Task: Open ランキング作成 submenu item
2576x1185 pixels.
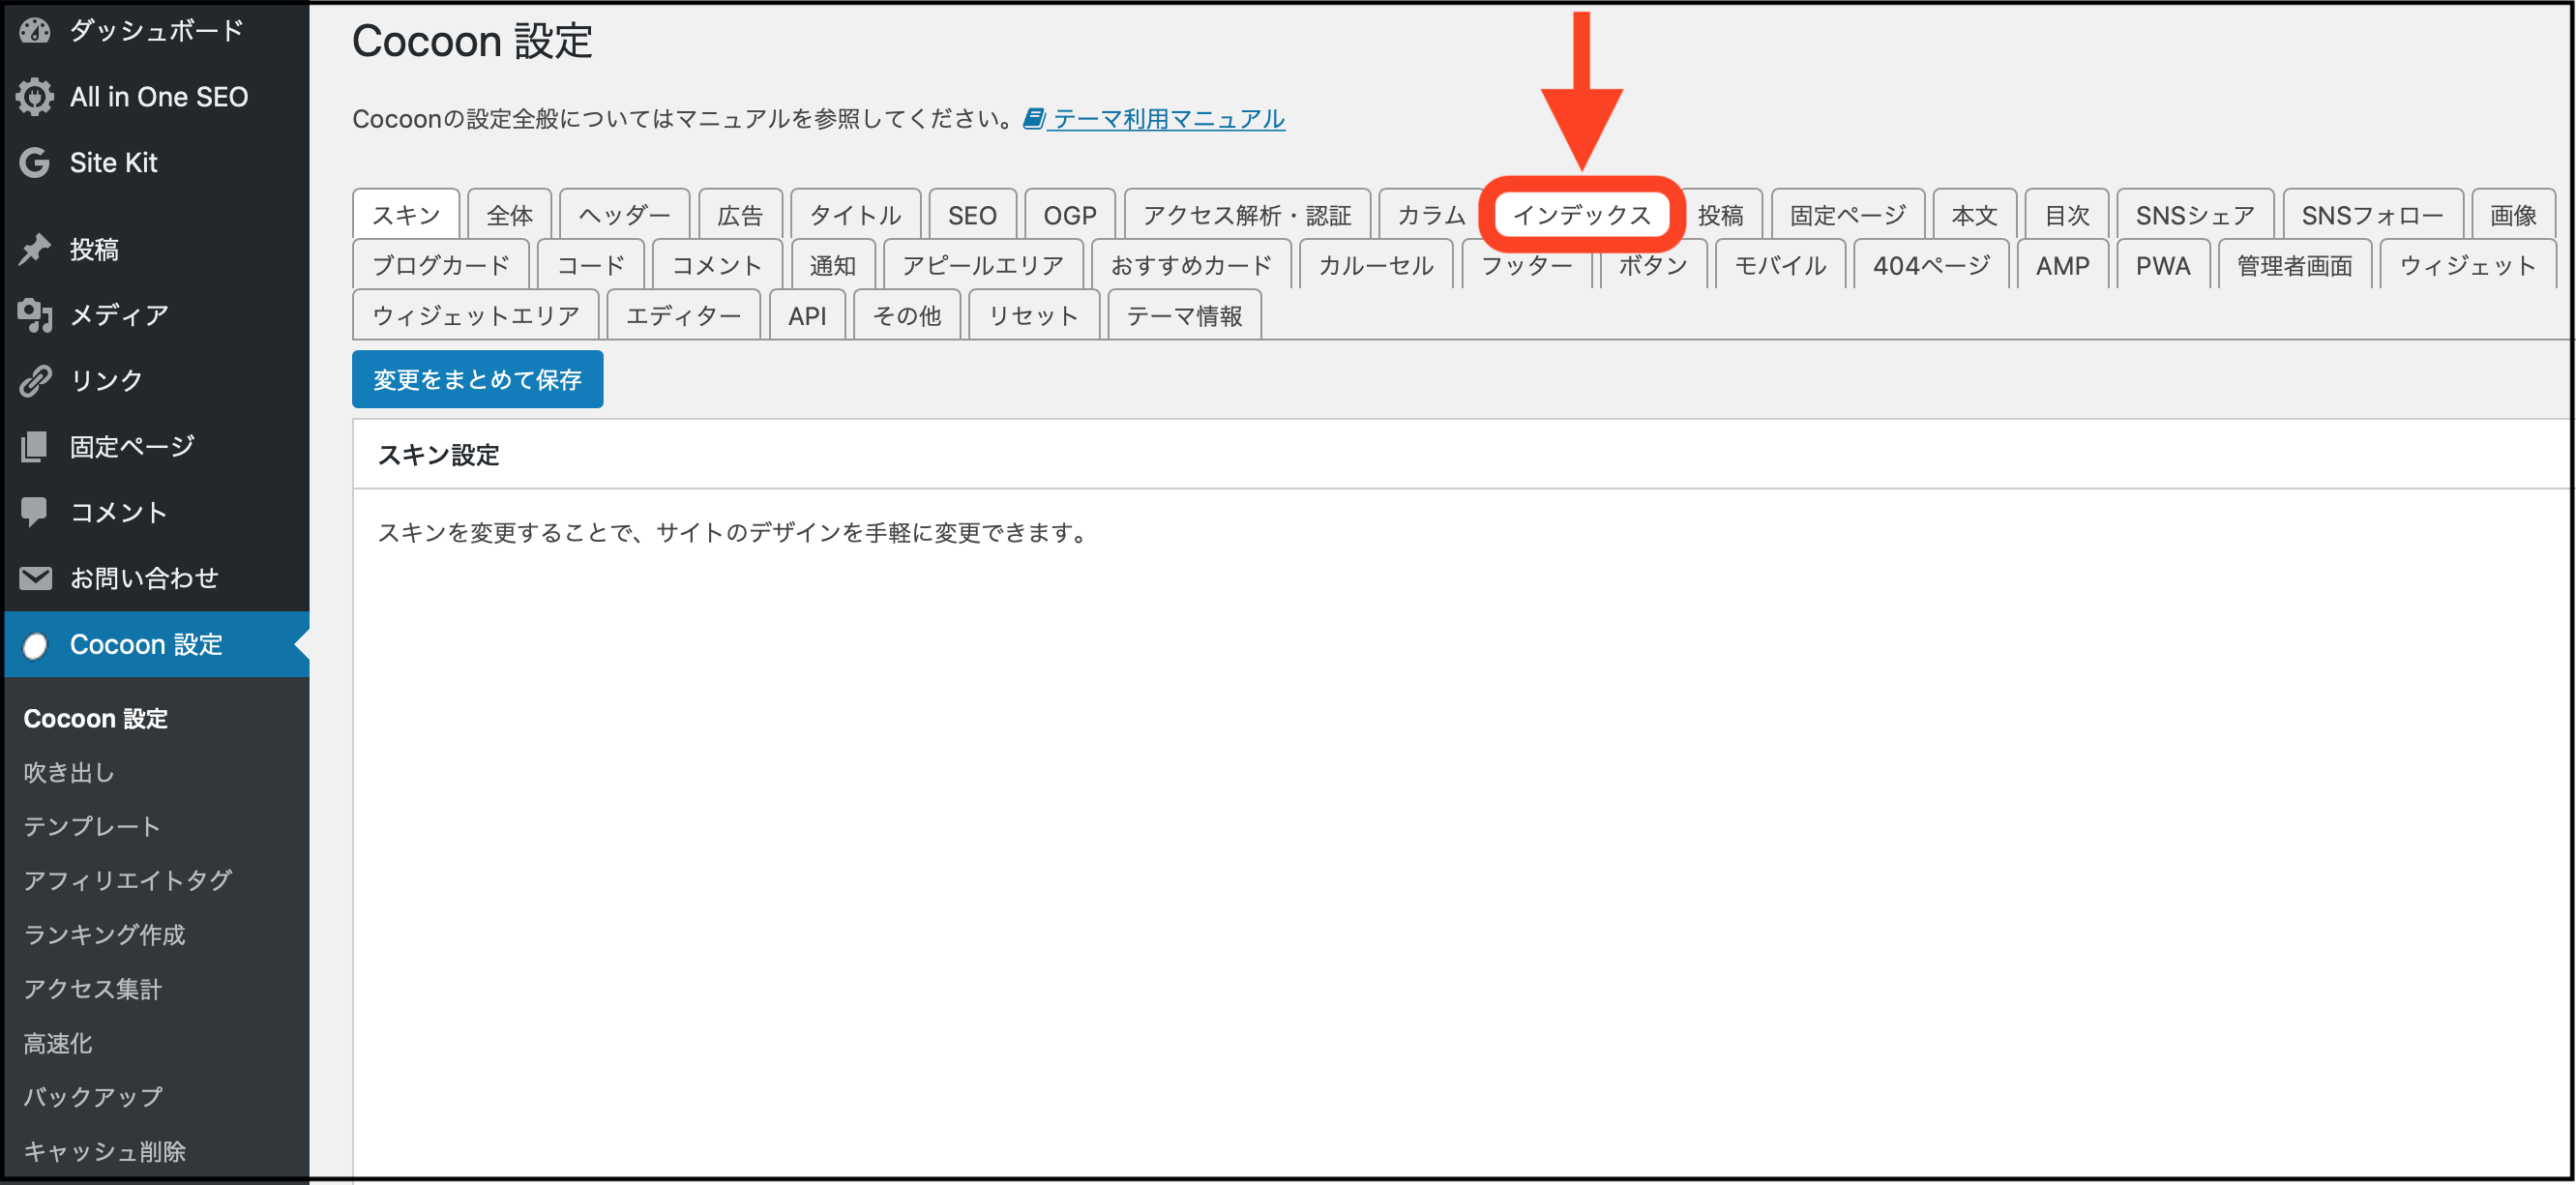Action: 104,934
